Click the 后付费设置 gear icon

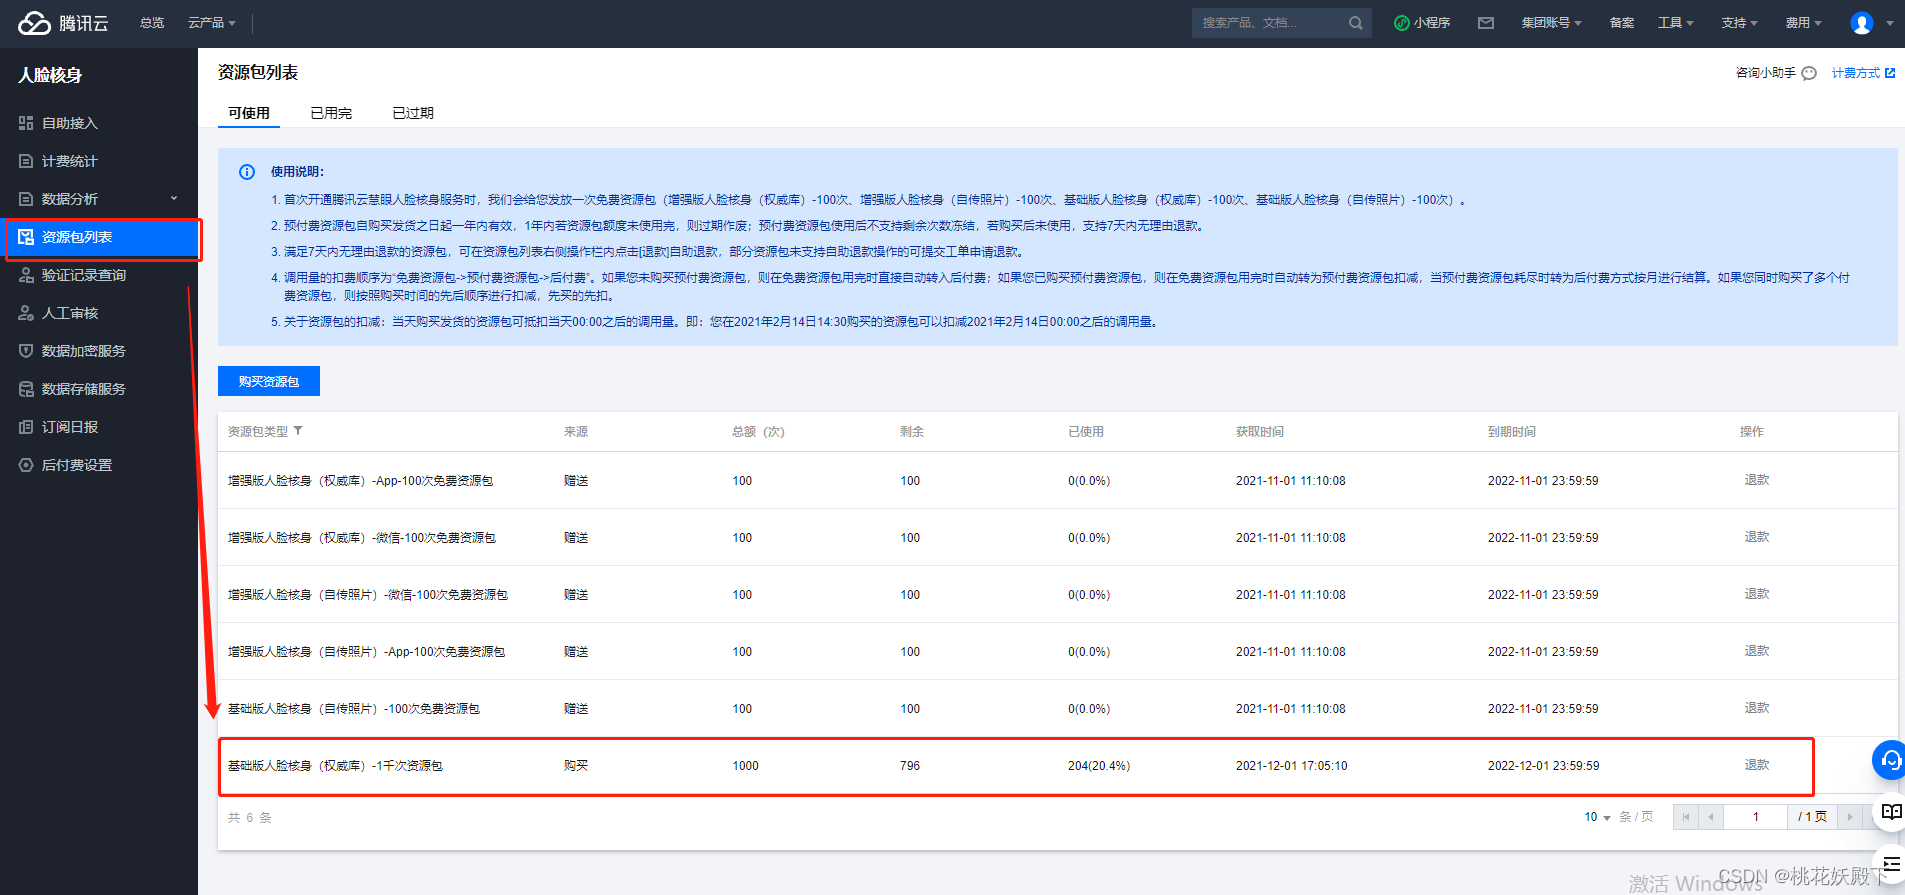tap(26, 465)
